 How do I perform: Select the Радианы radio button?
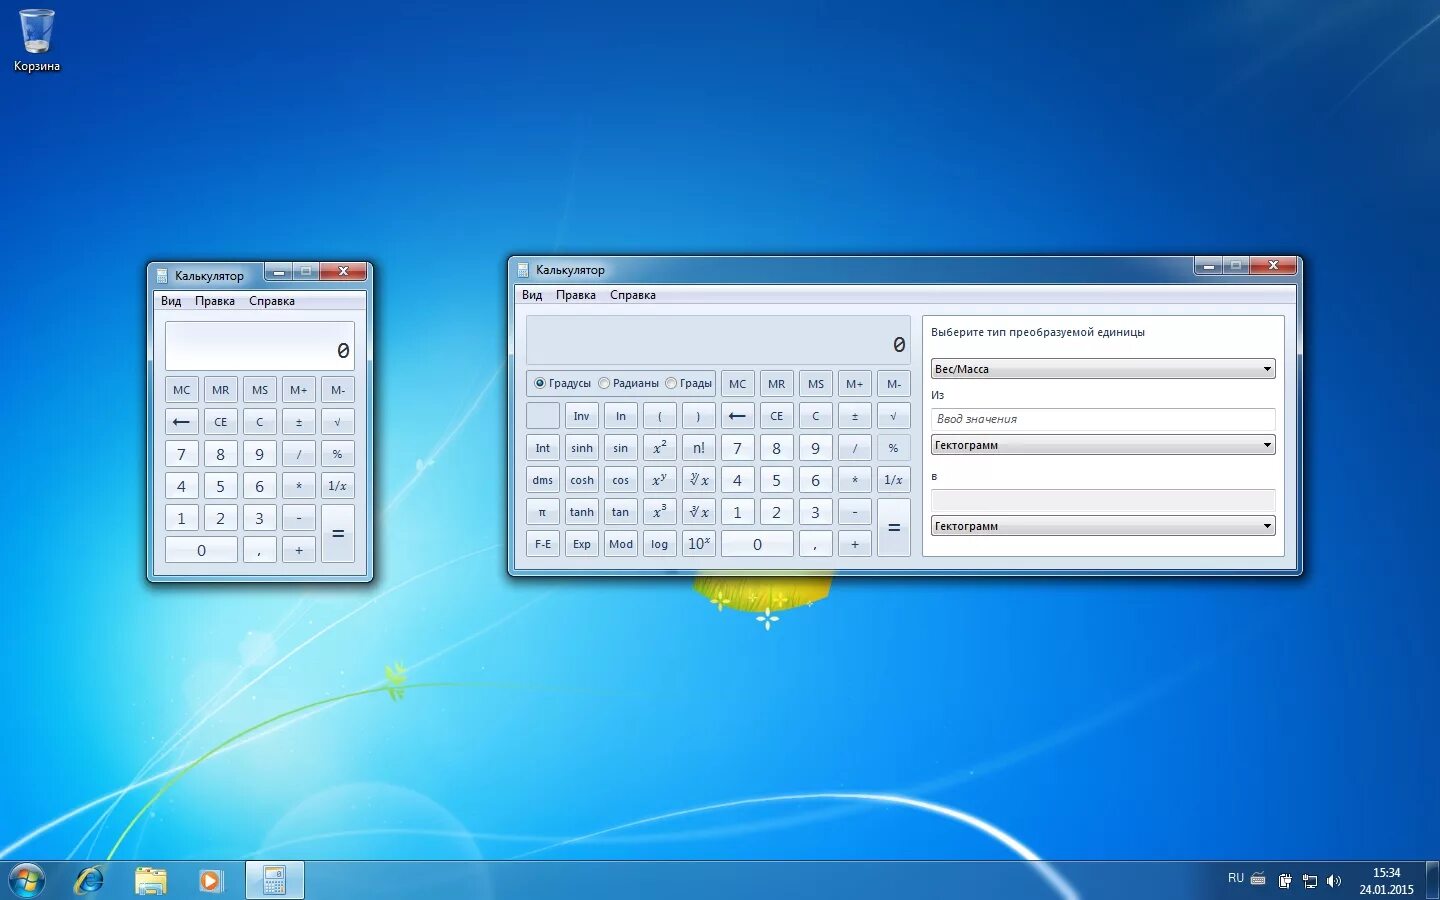604,383
